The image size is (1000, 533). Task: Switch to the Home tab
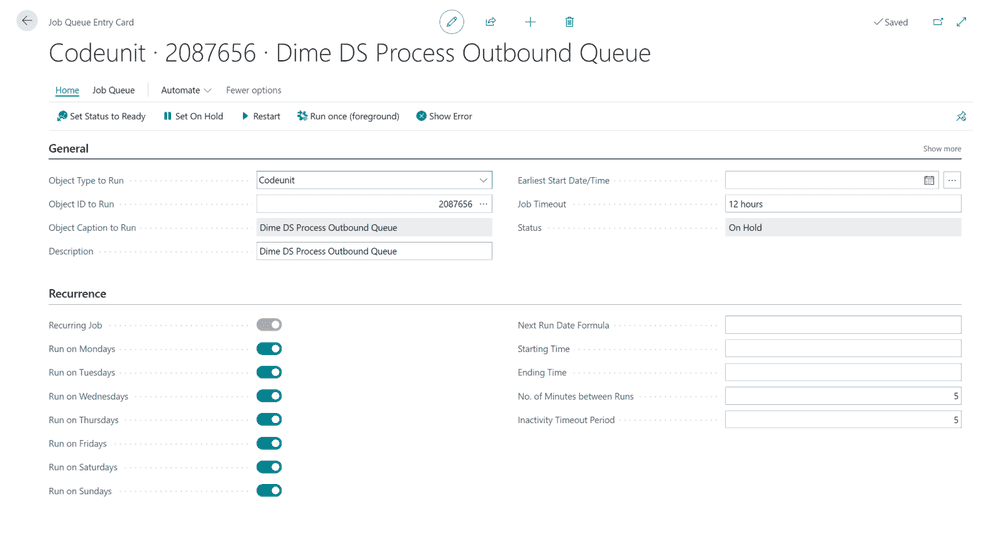pos(67,90)
